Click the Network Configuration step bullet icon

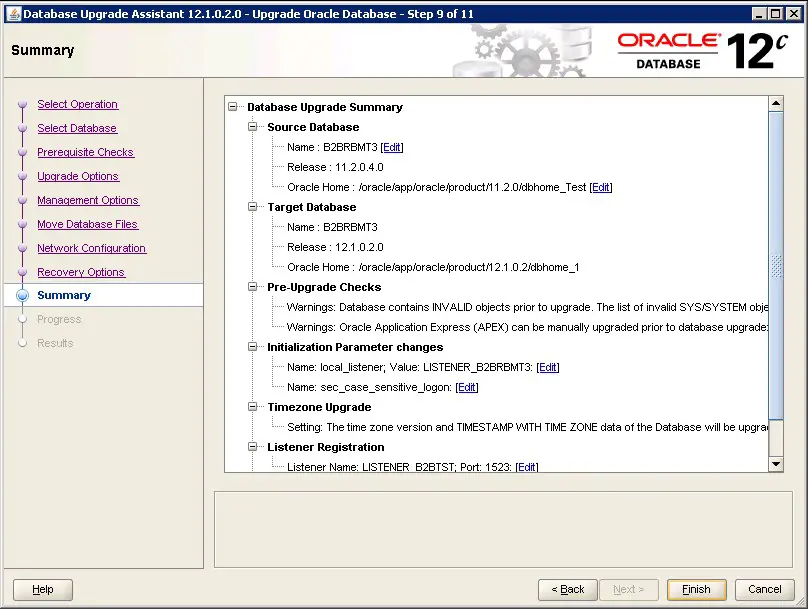click(22, 248)
